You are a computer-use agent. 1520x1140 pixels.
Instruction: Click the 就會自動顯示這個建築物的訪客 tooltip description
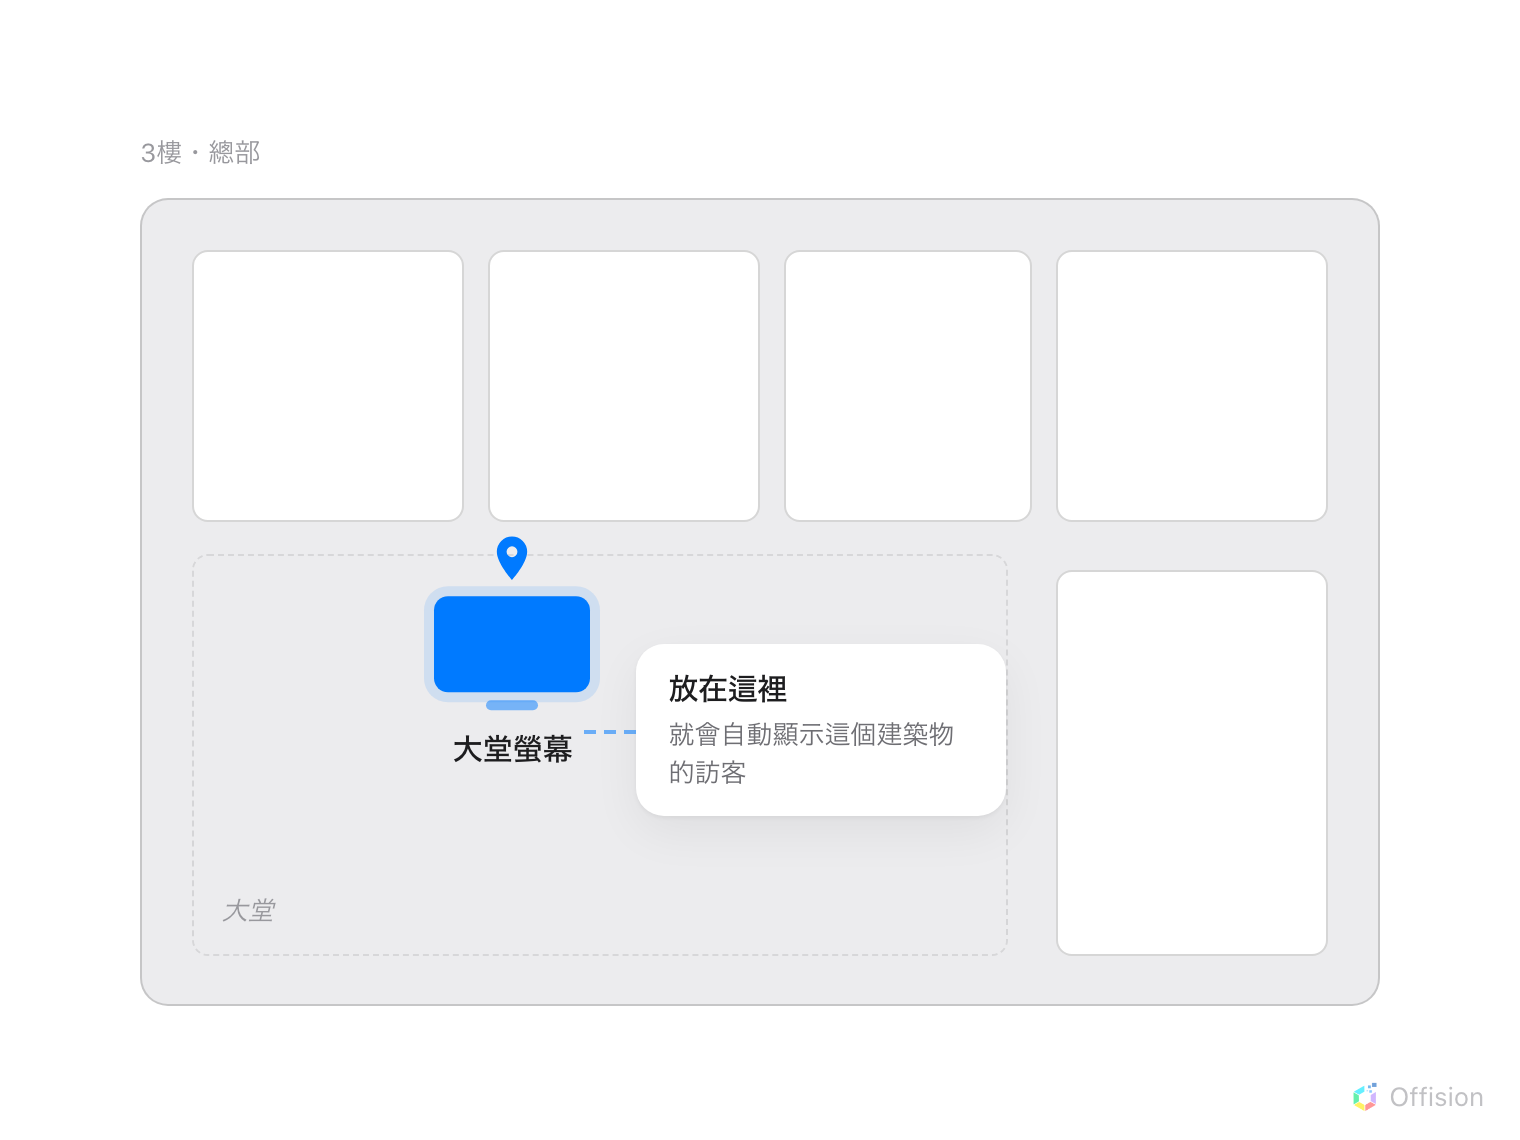[811, 753]
